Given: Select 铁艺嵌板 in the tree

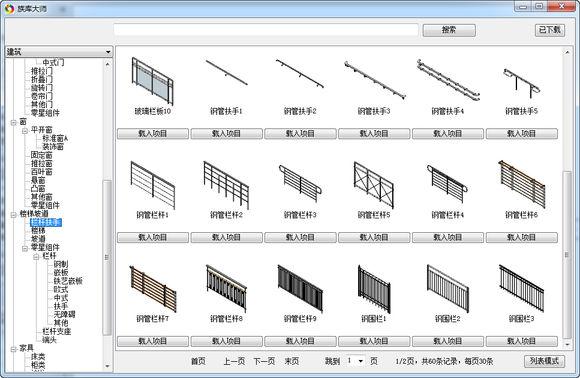Looking at the screenshot, I should coord(68,281).
